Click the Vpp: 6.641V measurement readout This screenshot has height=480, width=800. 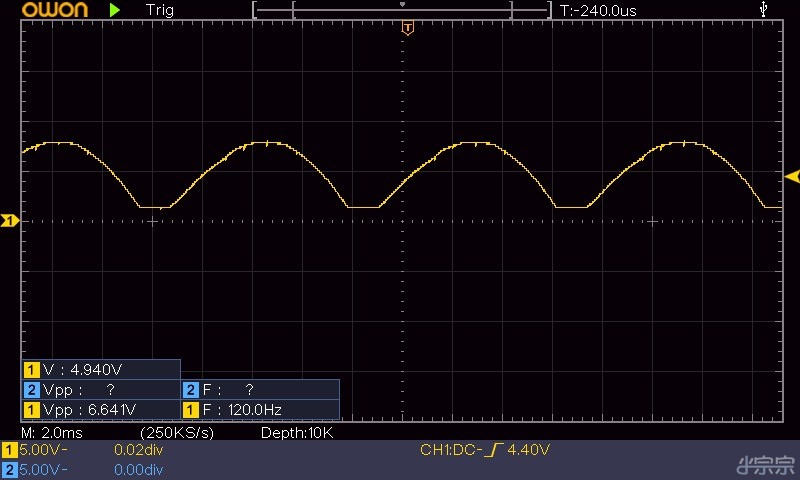pyautogui.click(x=100, y=409)
